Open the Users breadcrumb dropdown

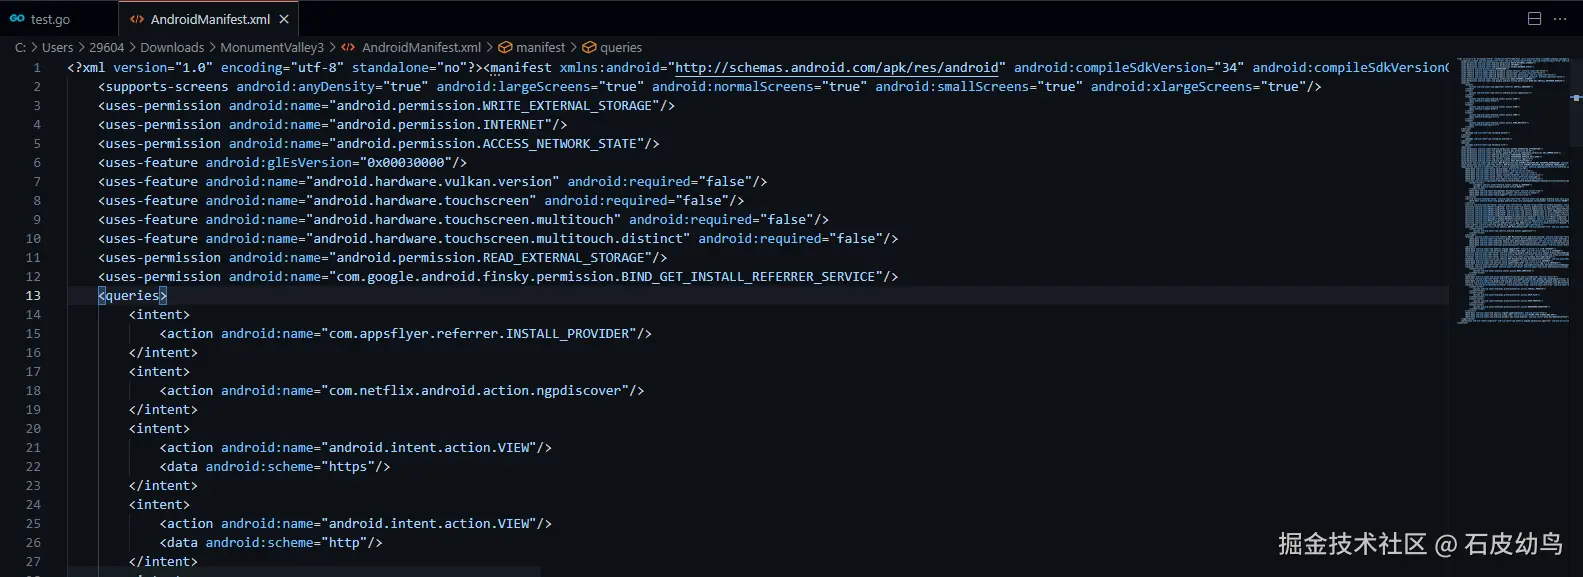[57, 47]
